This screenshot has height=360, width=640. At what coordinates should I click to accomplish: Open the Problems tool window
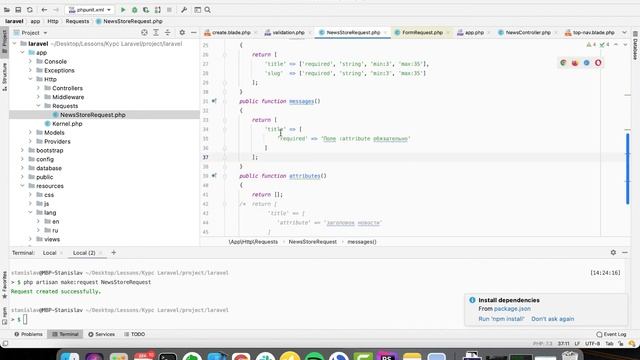point(28,334)
